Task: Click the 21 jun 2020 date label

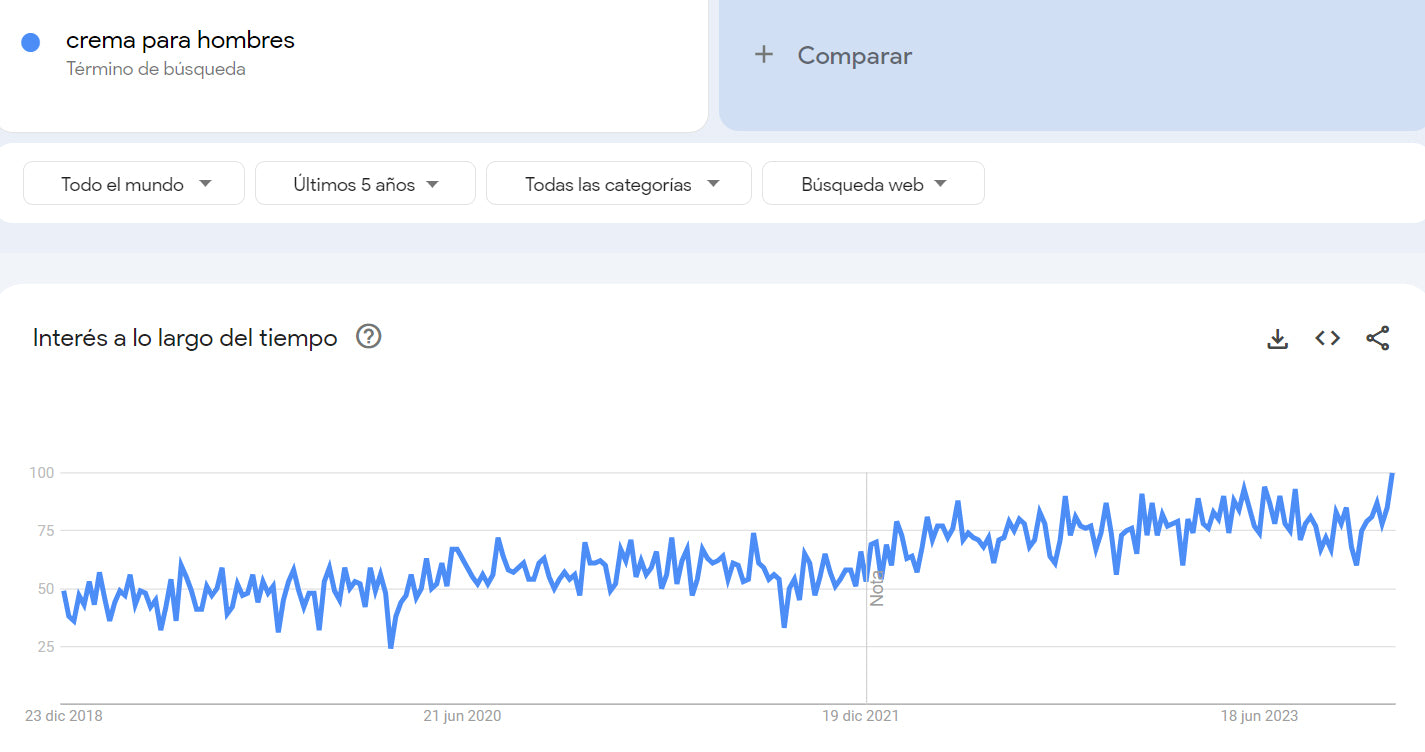Action: coord(462,716)
